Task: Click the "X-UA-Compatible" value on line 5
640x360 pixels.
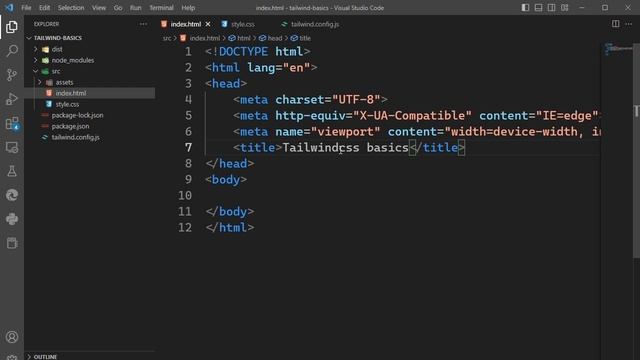Action: tap(412, 116)
